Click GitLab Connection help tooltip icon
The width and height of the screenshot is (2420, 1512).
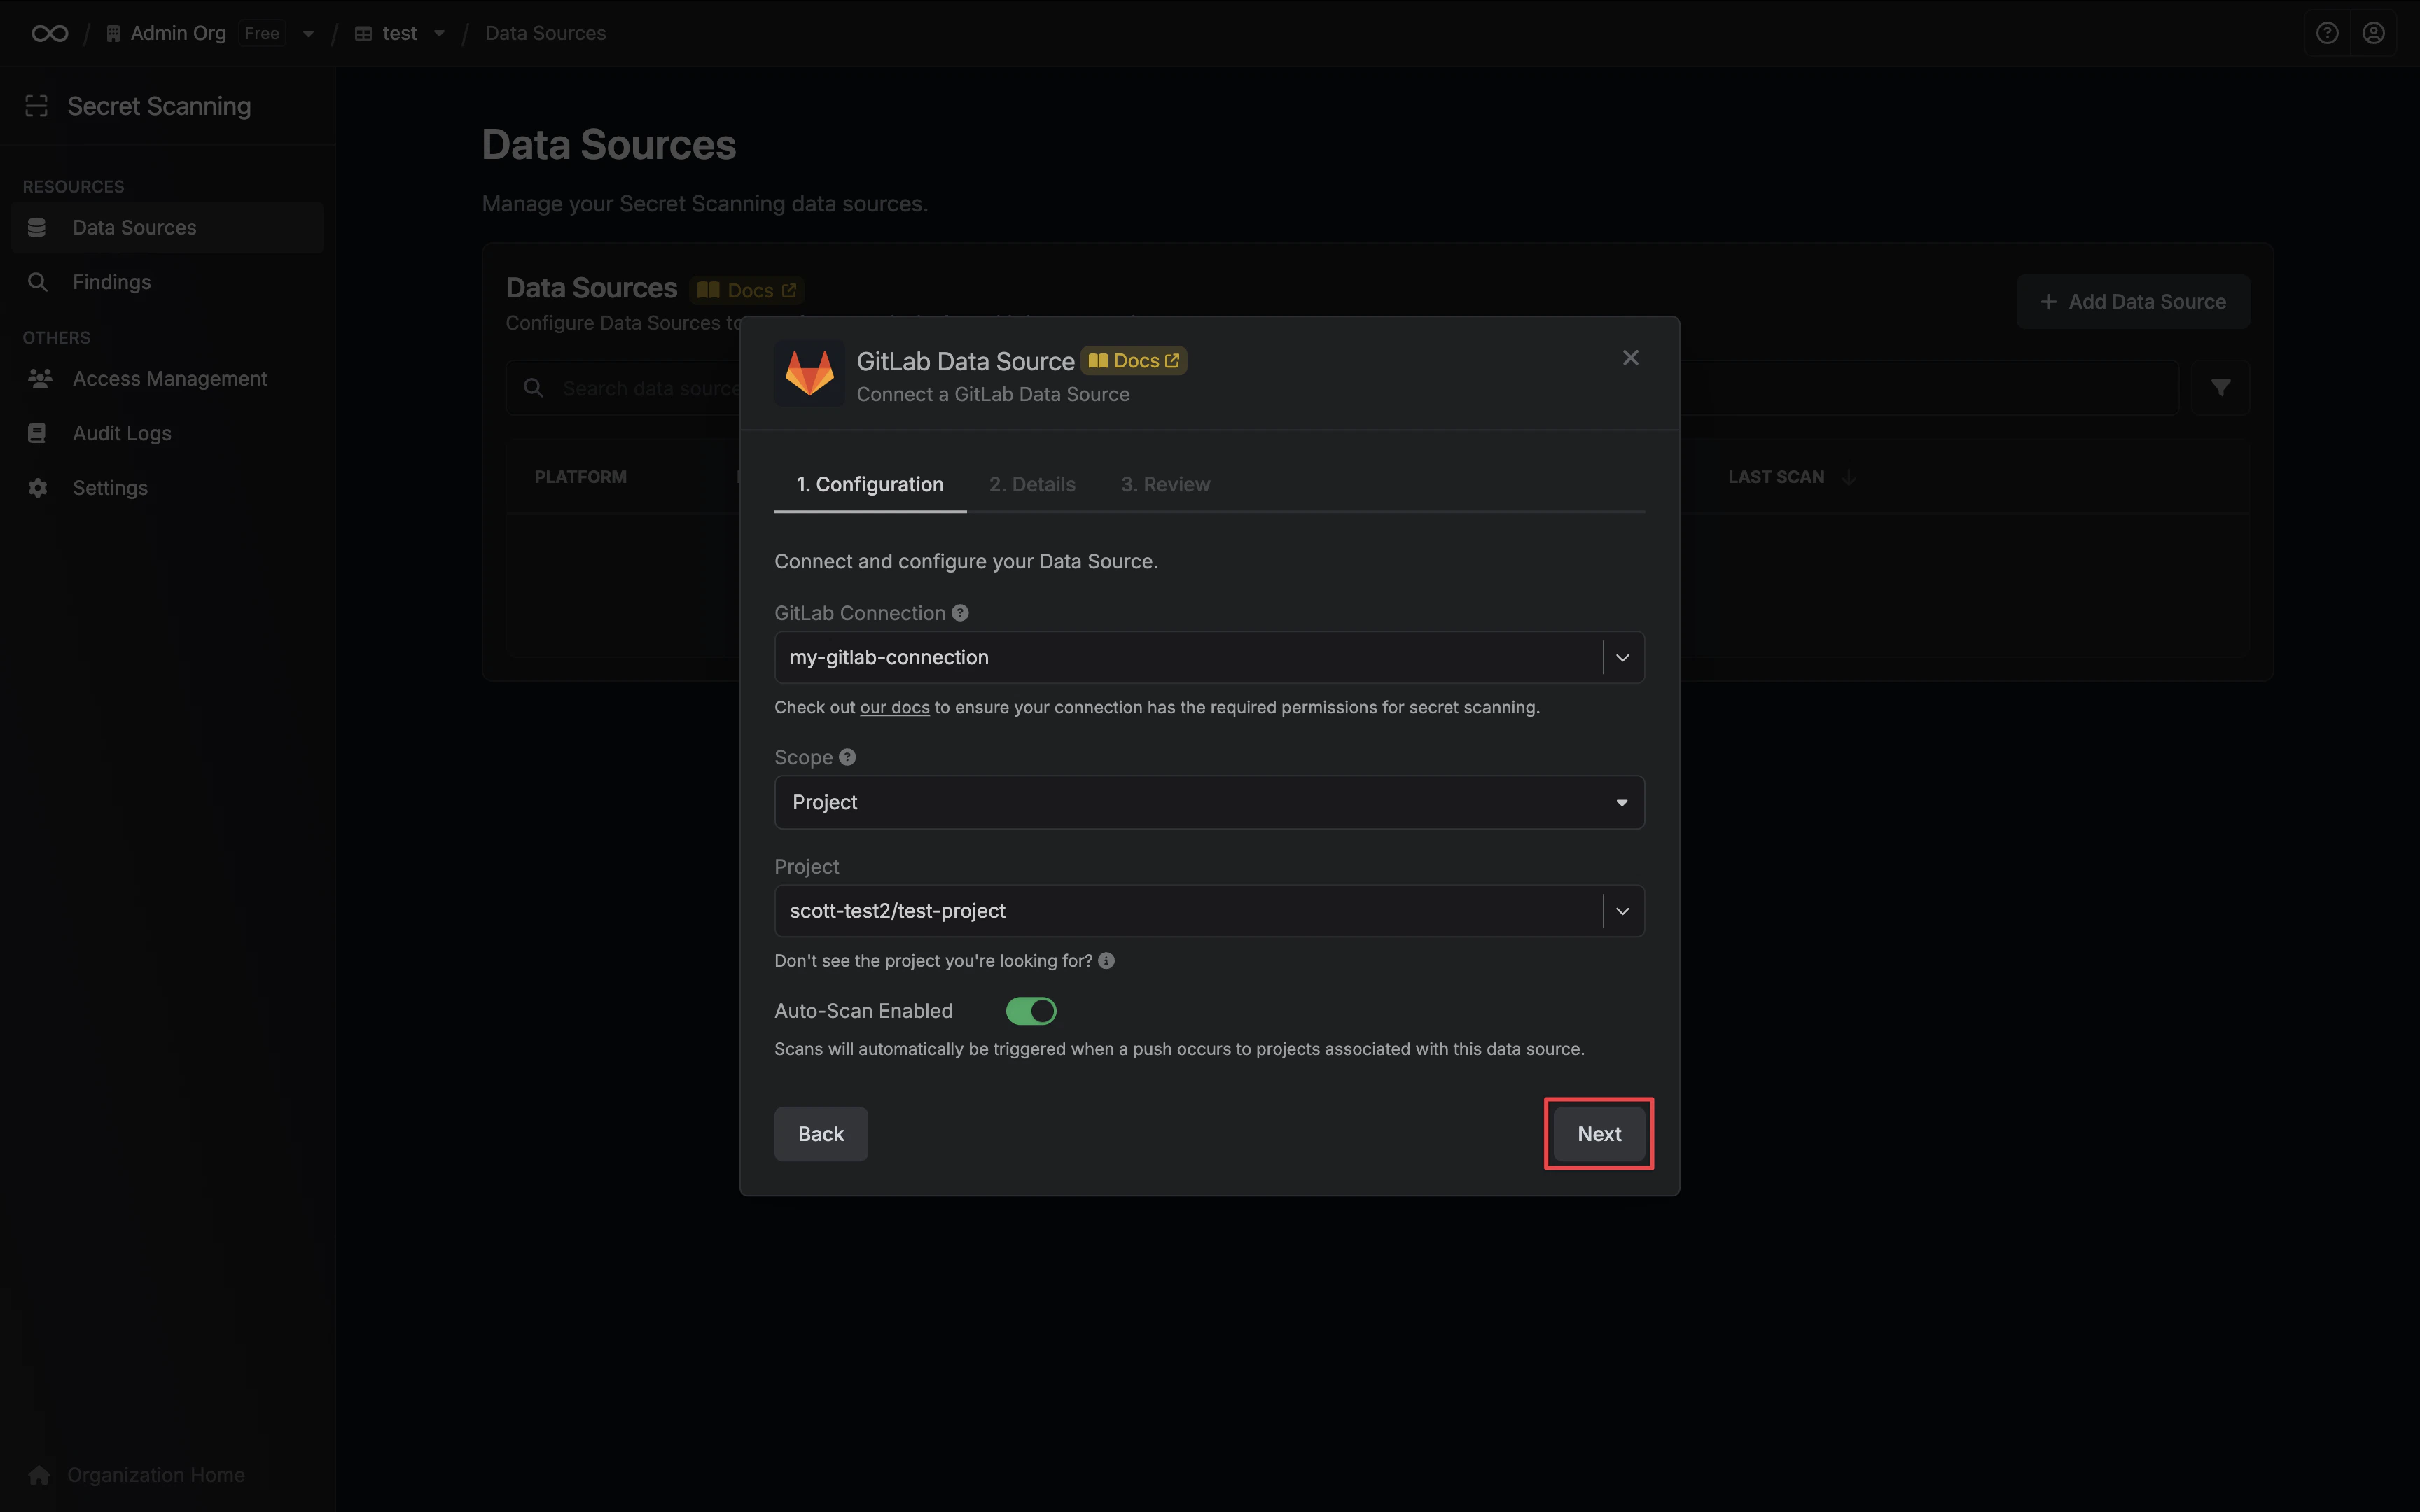[960, 613]
